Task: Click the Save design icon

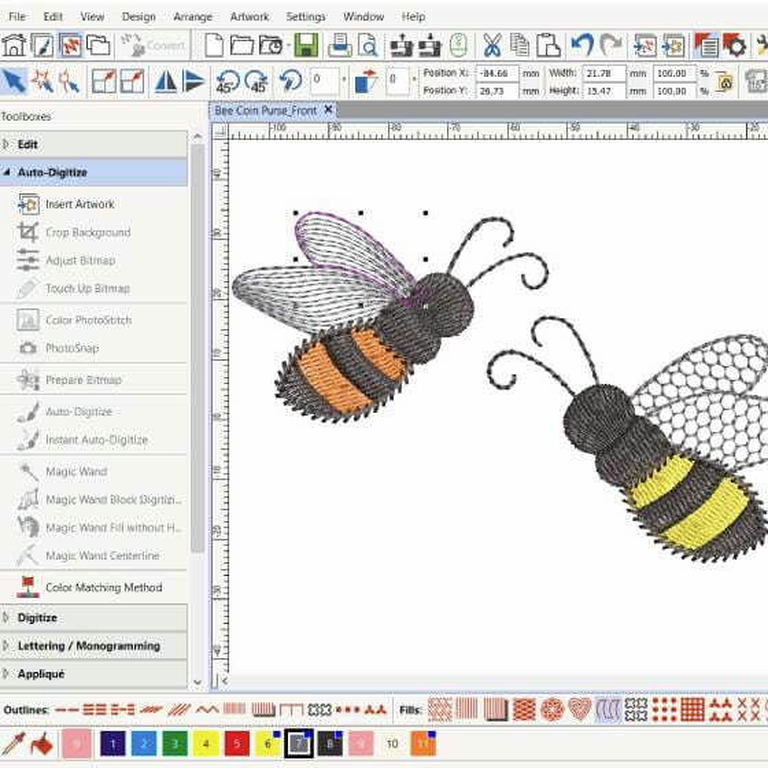Action: tap(306, 45)
